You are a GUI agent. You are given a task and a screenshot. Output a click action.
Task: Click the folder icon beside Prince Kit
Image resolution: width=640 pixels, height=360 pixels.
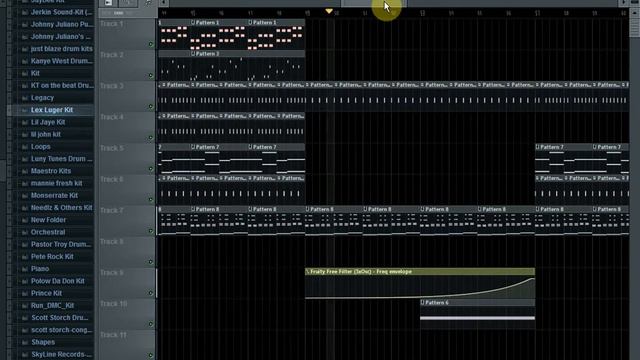[x=24, y=294]
